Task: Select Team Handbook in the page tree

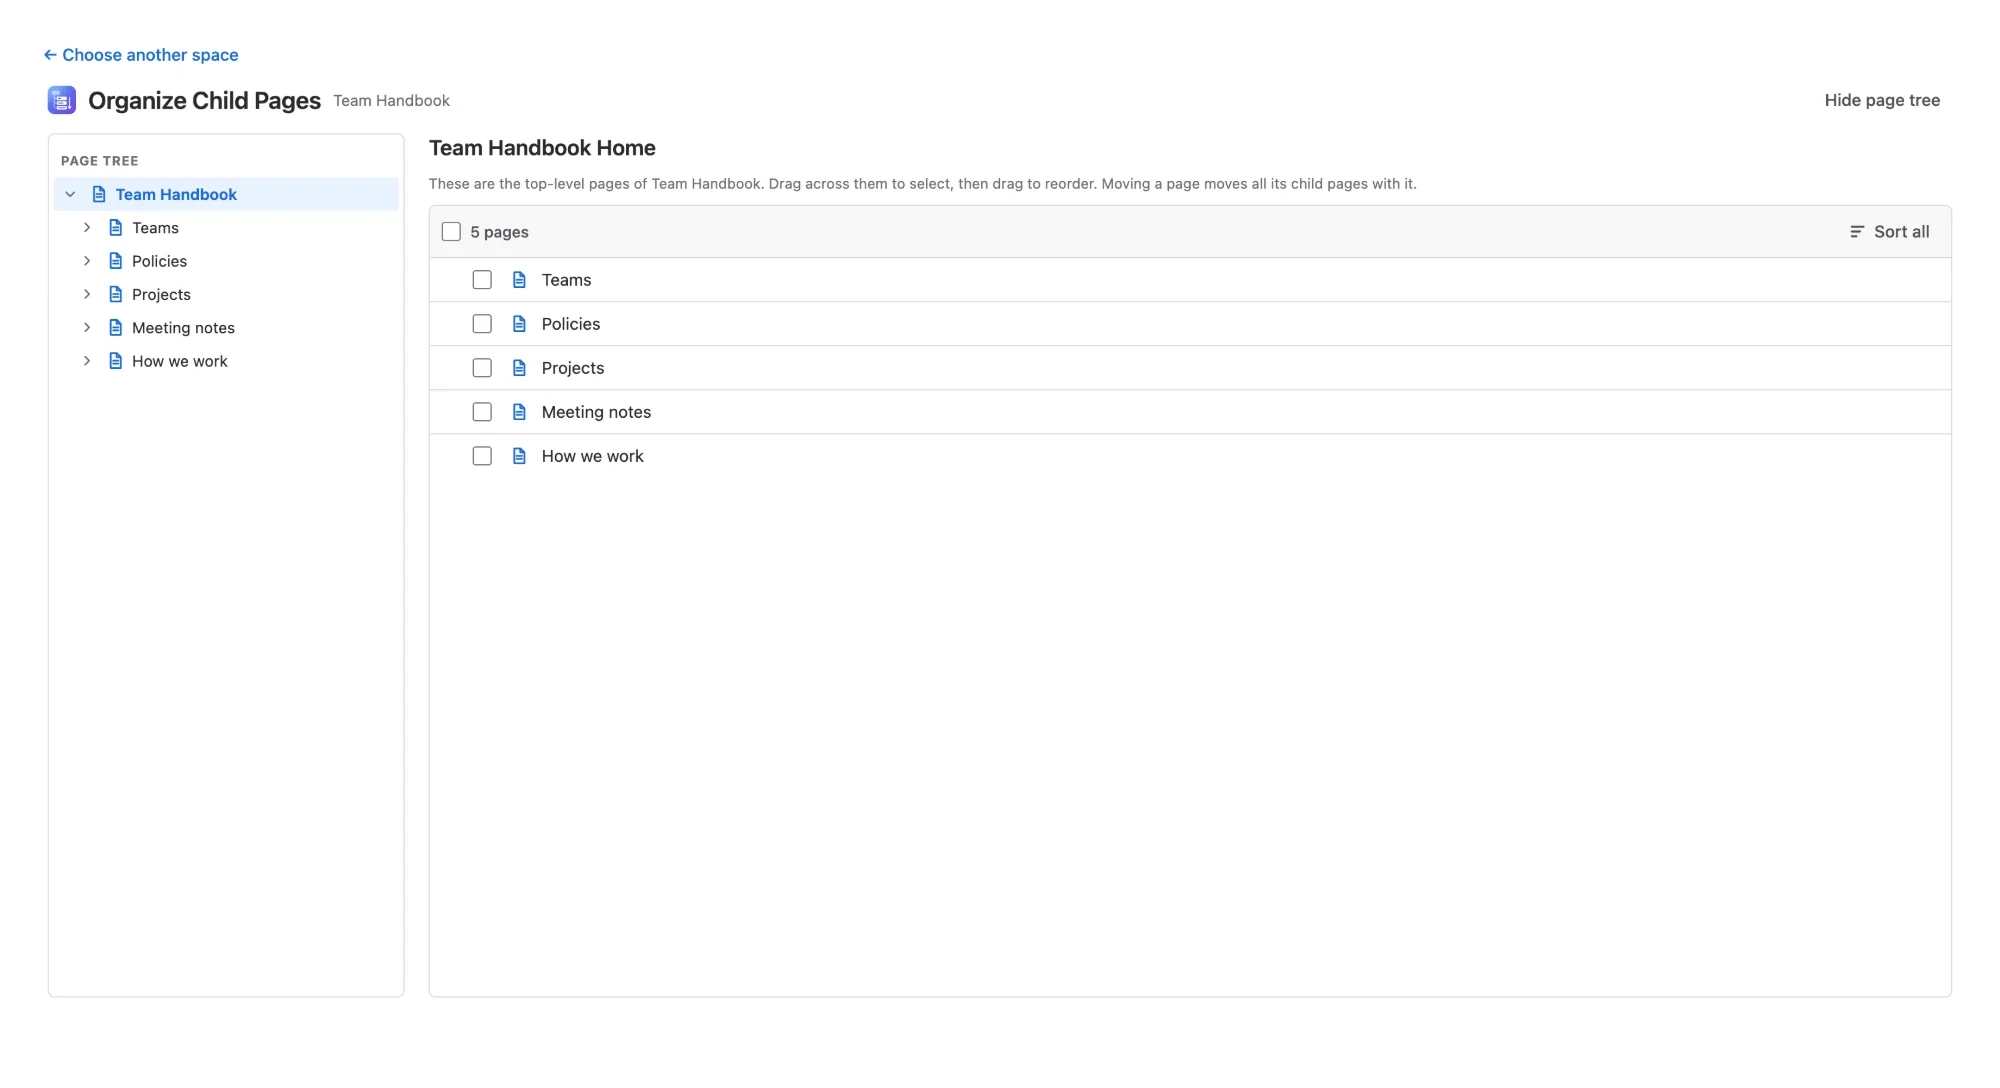Action: [176, 194]
